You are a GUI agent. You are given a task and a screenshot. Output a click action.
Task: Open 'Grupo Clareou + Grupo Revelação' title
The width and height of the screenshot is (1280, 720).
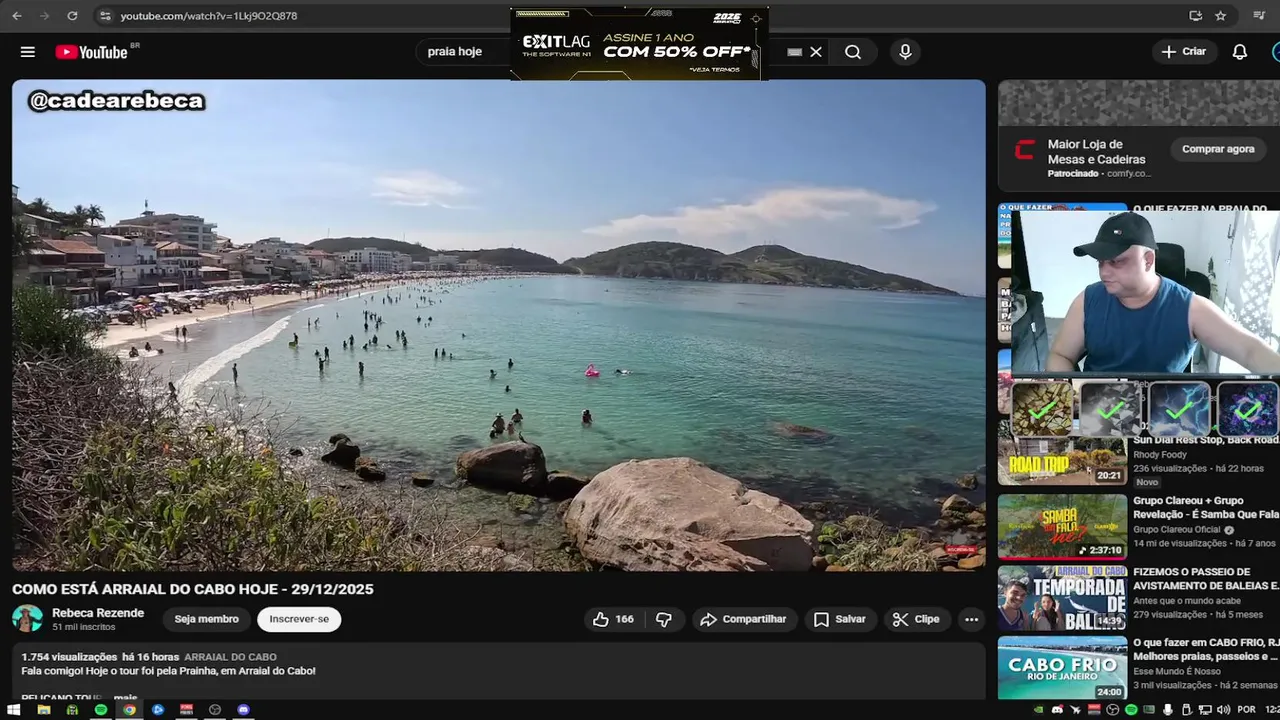pos(1205,507)
